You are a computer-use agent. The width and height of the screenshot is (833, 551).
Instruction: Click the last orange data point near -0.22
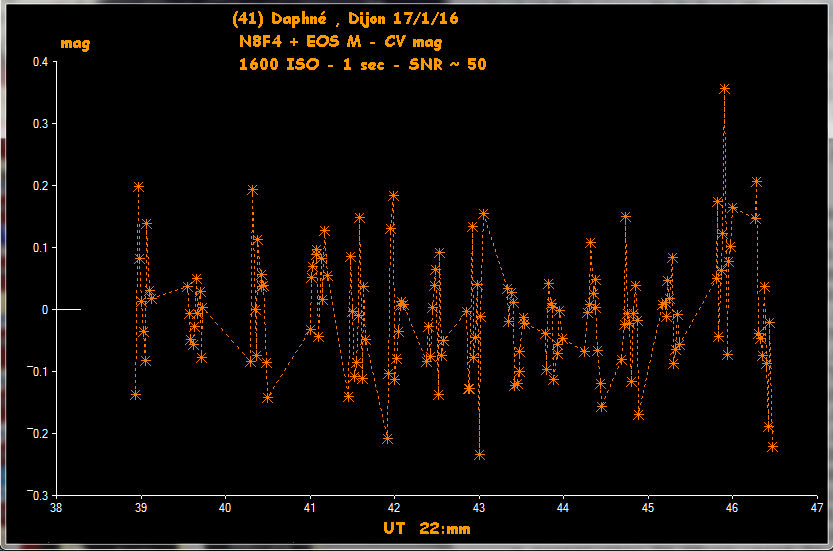point(773,447)
